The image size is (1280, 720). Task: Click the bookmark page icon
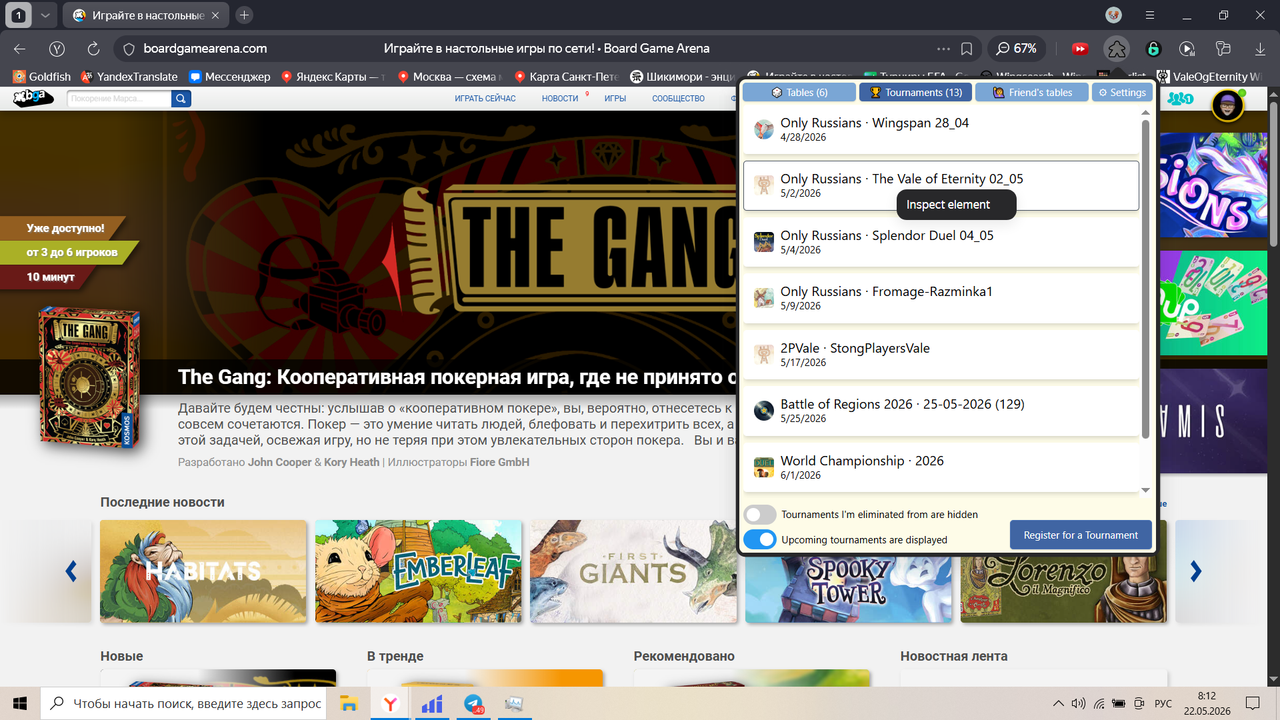(x=967, y=48)
